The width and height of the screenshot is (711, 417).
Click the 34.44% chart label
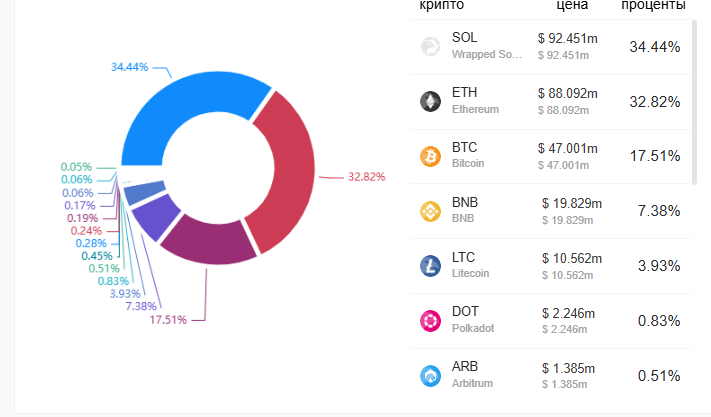coord(129,67)
